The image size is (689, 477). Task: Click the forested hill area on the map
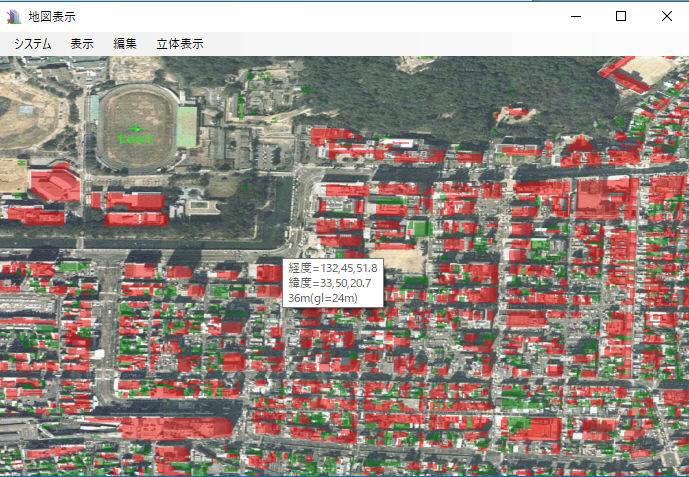coord(400,95)
